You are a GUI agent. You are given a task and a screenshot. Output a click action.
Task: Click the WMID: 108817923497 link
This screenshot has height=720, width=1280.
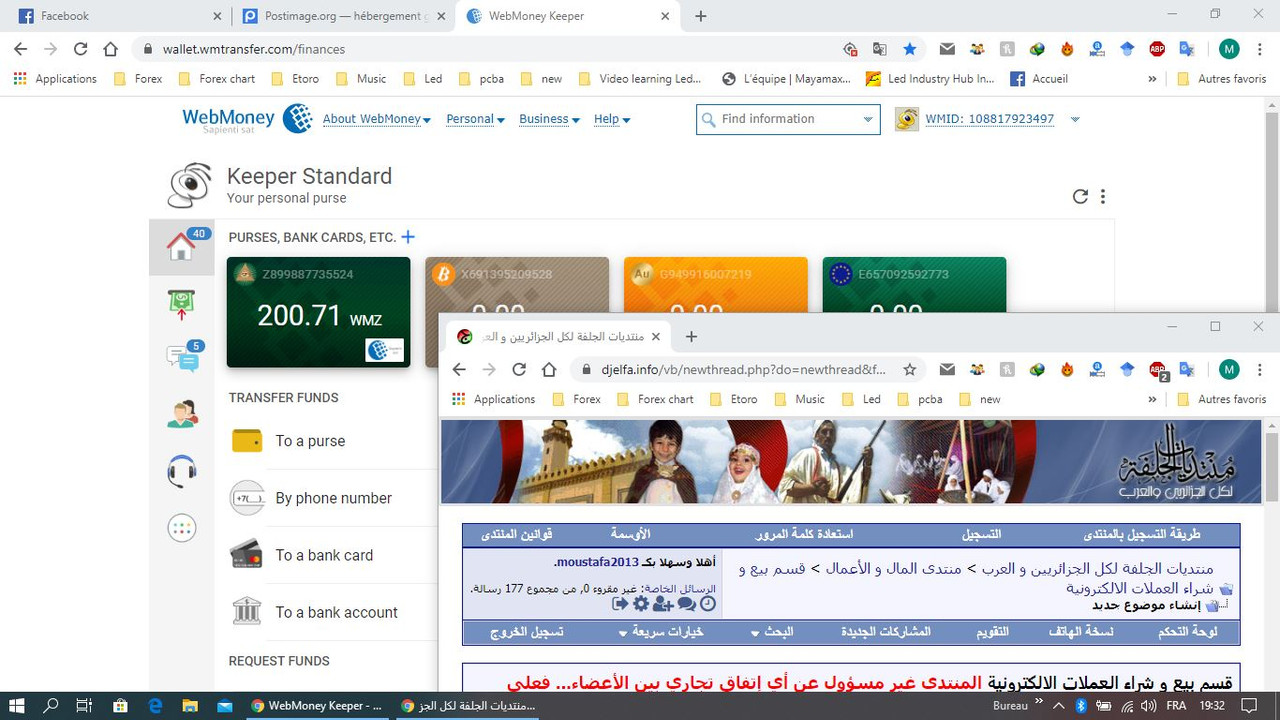(990, 119)
